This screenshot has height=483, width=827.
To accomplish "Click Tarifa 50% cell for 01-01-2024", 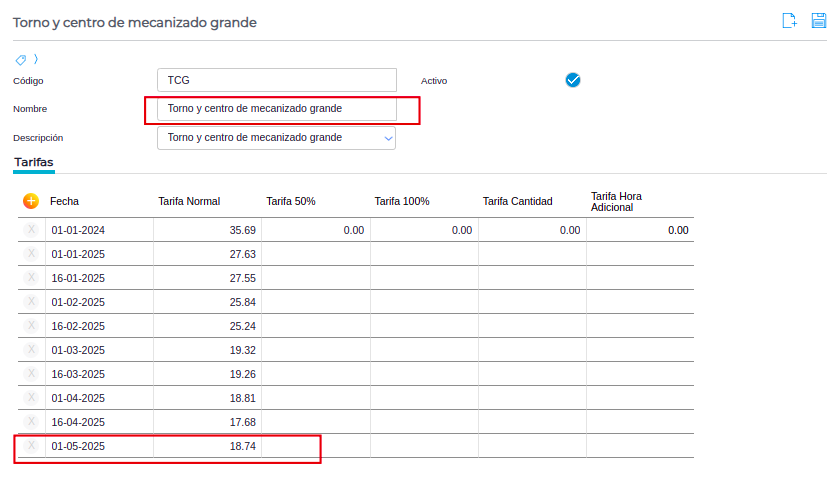I will [316, 230].
